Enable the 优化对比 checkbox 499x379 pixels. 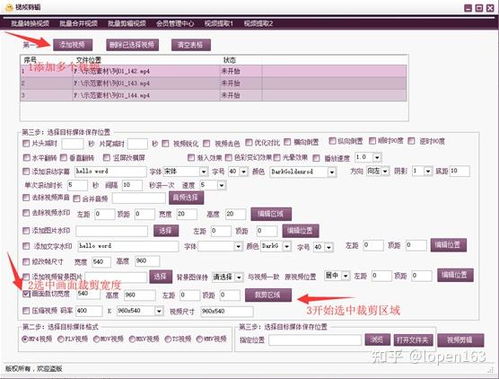pyautogui.click(x=249, y=142)
